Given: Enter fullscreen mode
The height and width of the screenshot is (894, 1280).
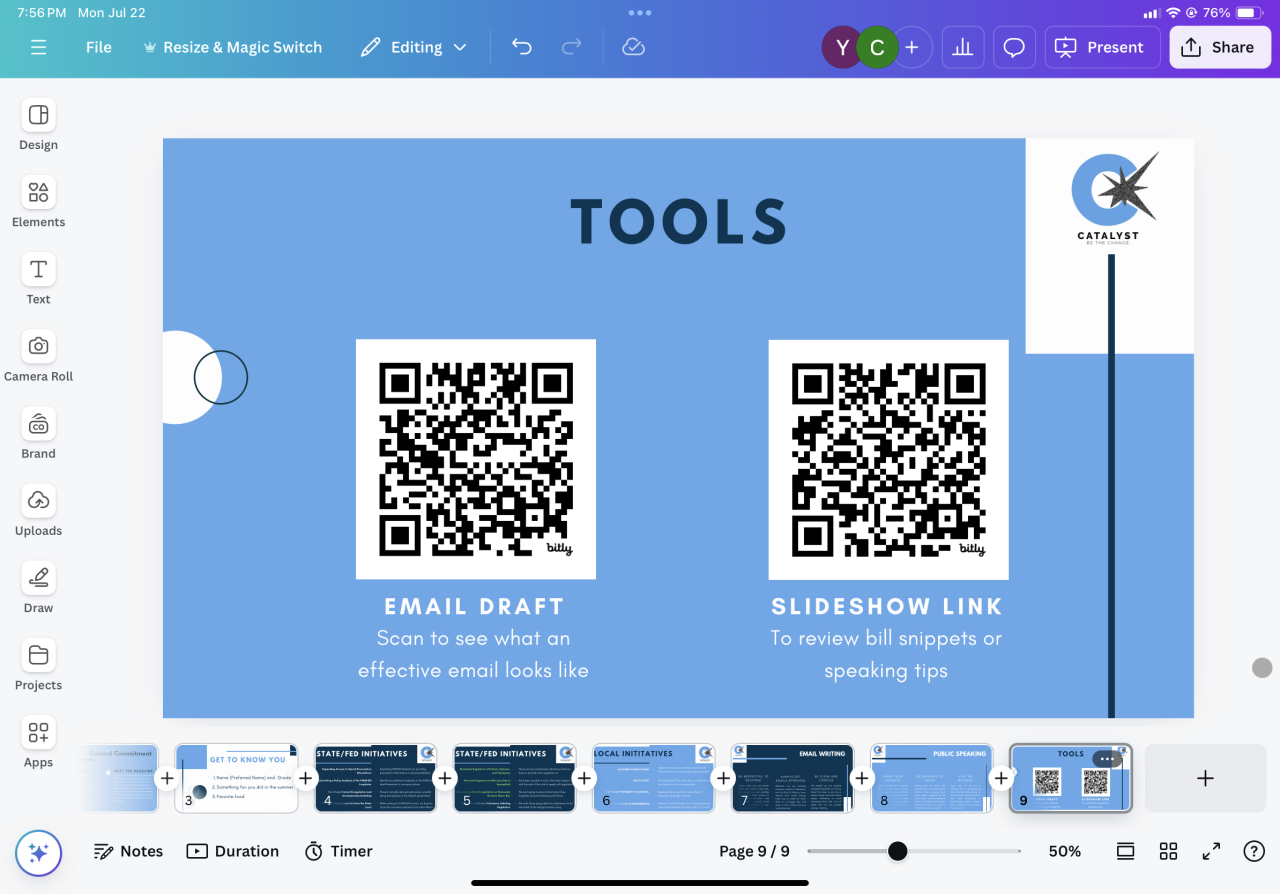Looking at the screenshot, I should pyautogui.click(x=1211, y=851).
